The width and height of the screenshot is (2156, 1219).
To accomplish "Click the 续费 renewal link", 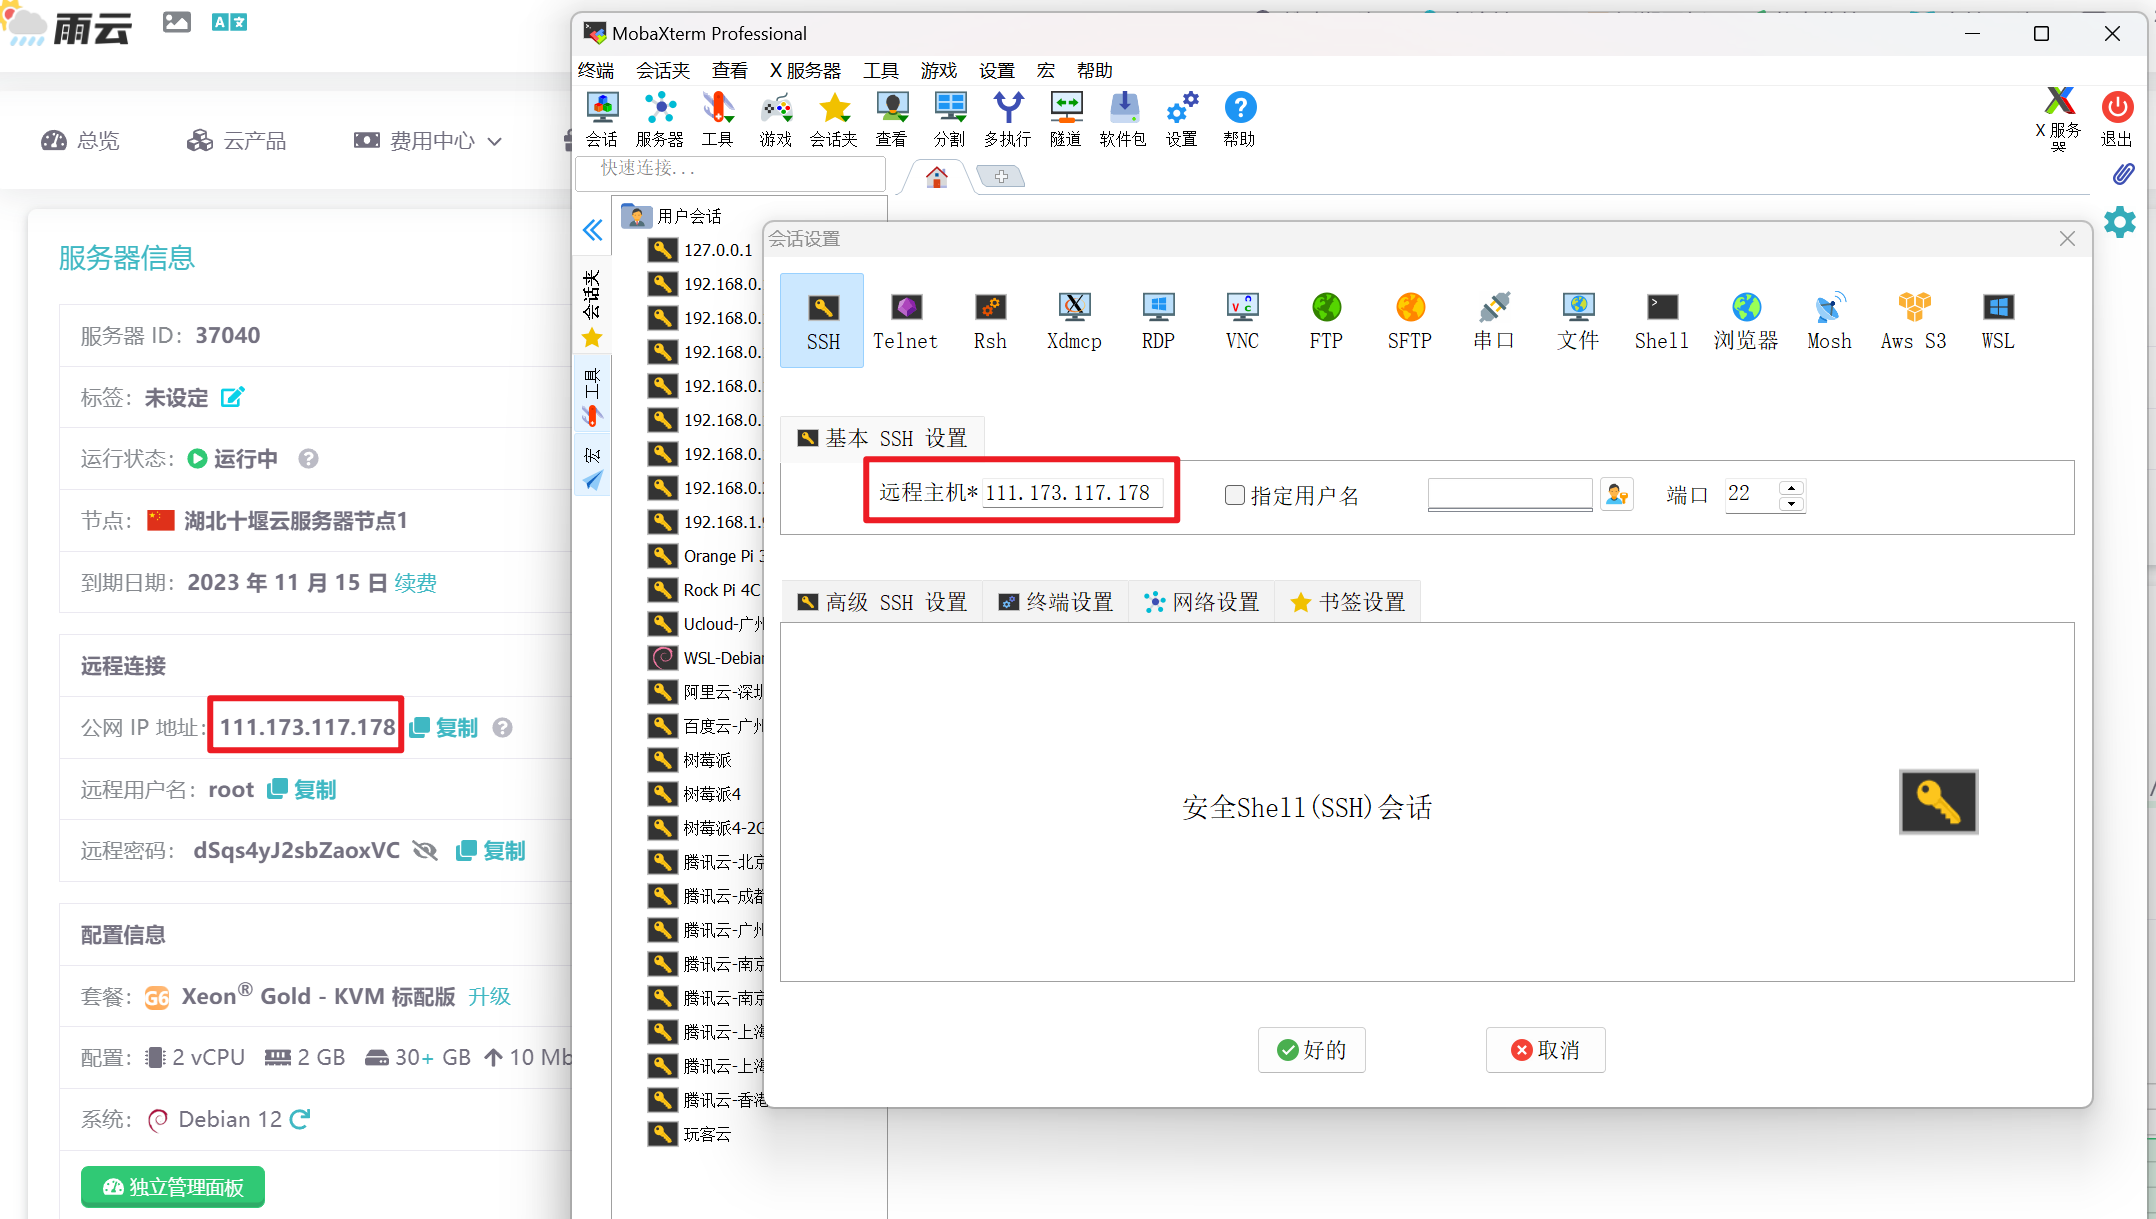I will coord(415,583).
